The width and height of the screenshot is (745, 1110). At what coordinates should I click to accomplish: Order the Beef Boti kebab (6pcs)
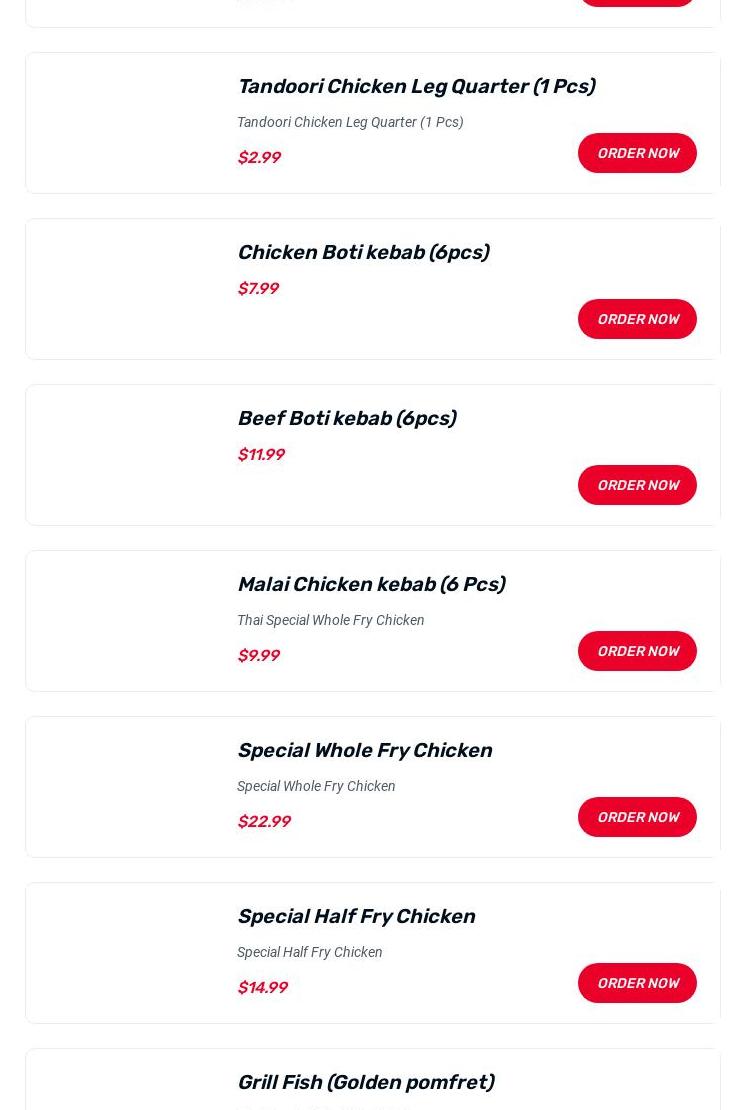[637, 485]
